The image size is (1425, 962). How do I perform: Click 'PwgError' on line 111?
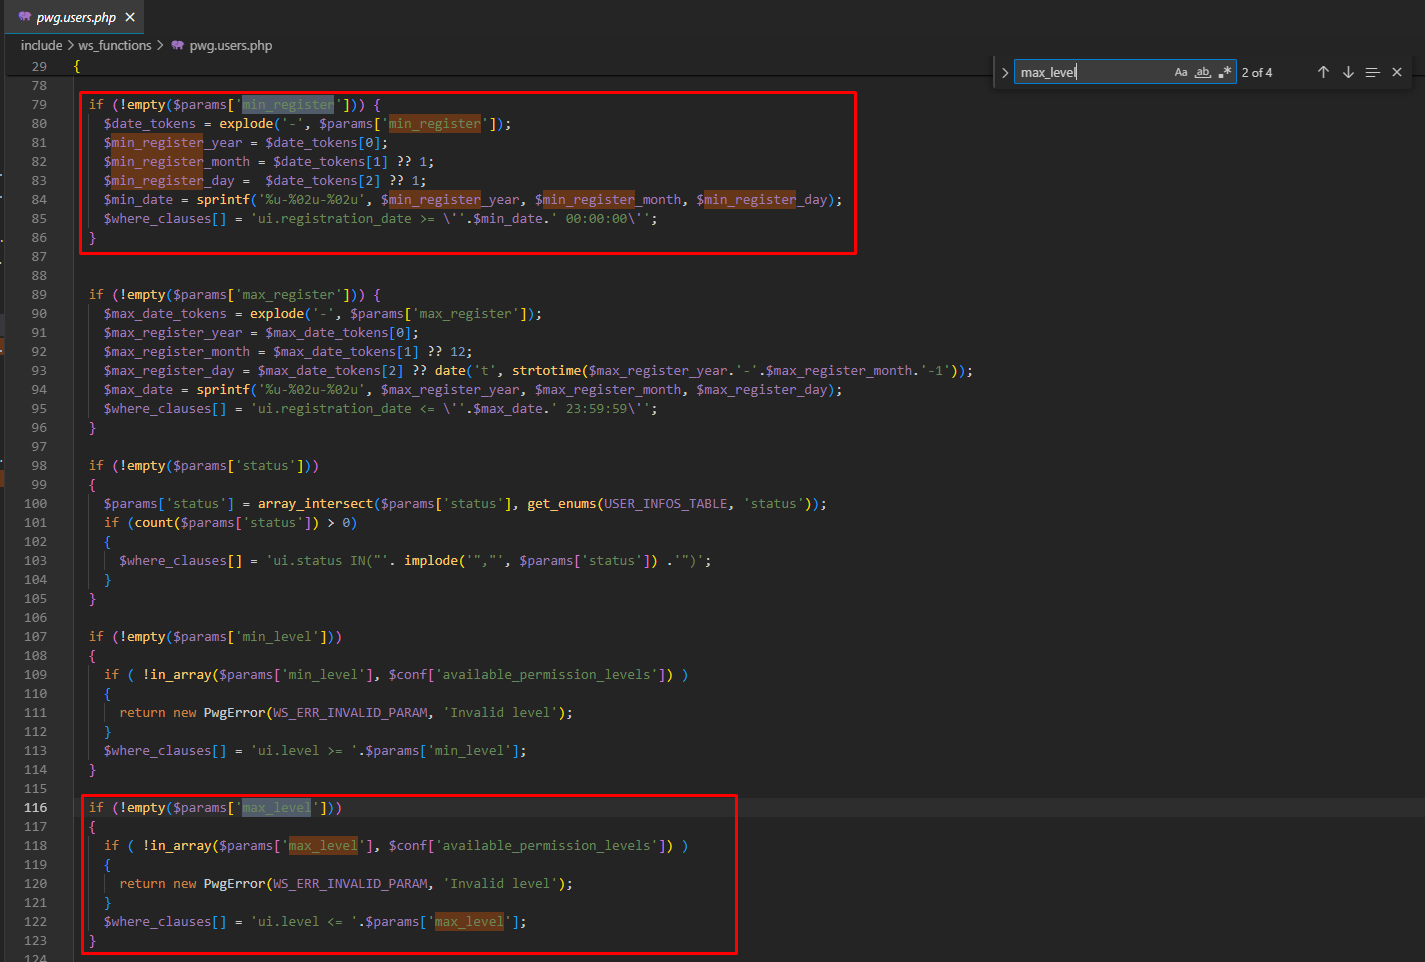pyautogui.click(x=234, y=712)
